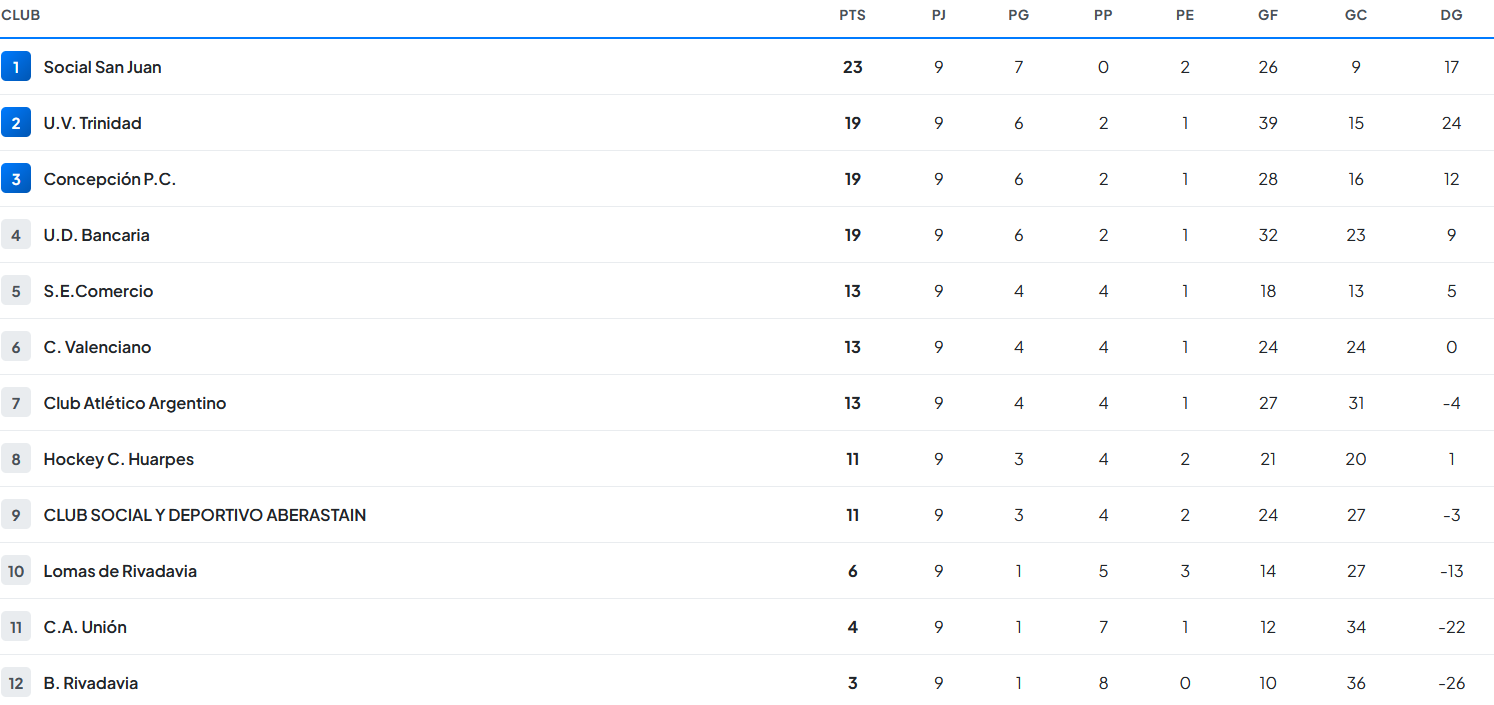Viewport: 1494px width, 705px height.
Task: Click the gray rank 4 badge
Action: tap(16, 235)
